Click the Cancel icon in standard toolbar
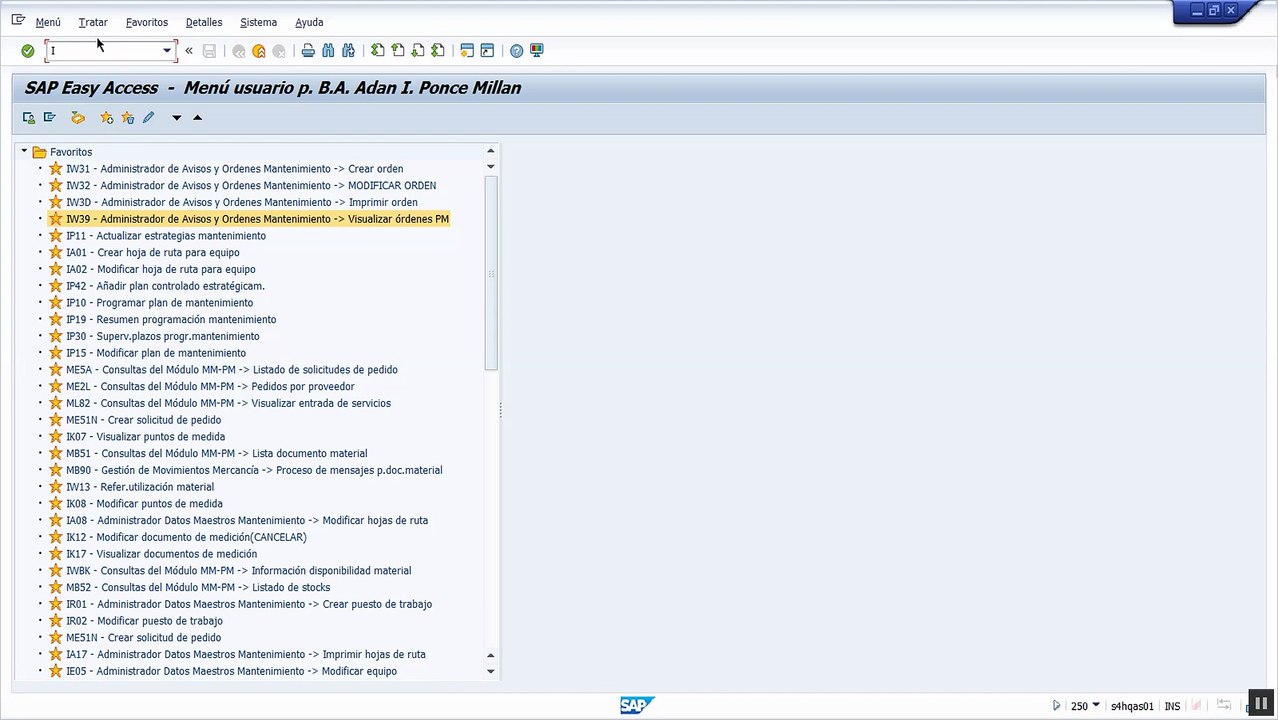Image resolution: width=1278 pixels, height=720 pixels. [x=279, y=51]
